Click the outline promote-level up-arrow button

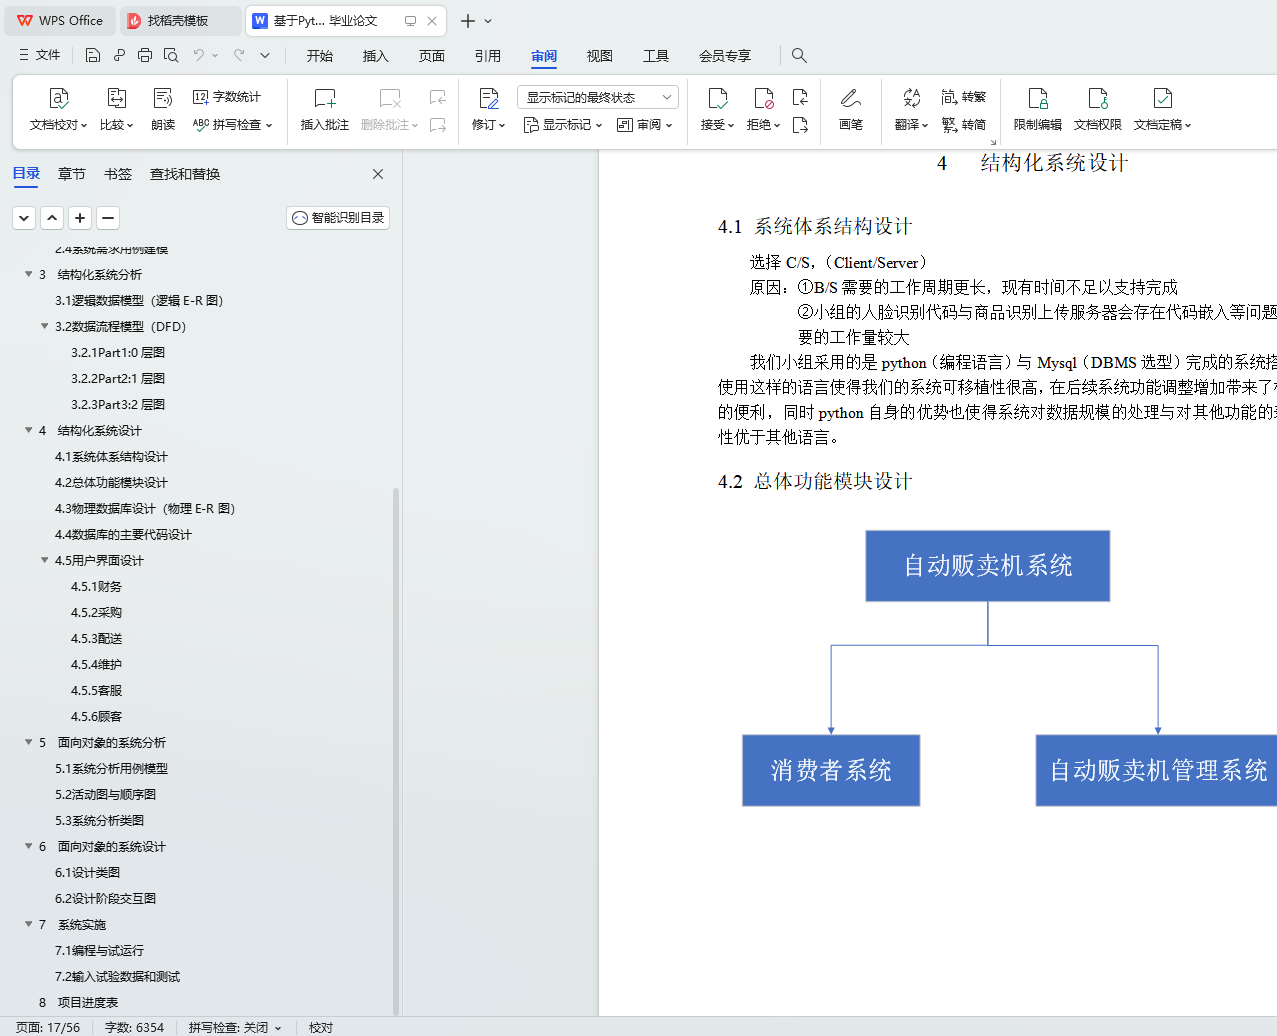[x=52, y=218]
